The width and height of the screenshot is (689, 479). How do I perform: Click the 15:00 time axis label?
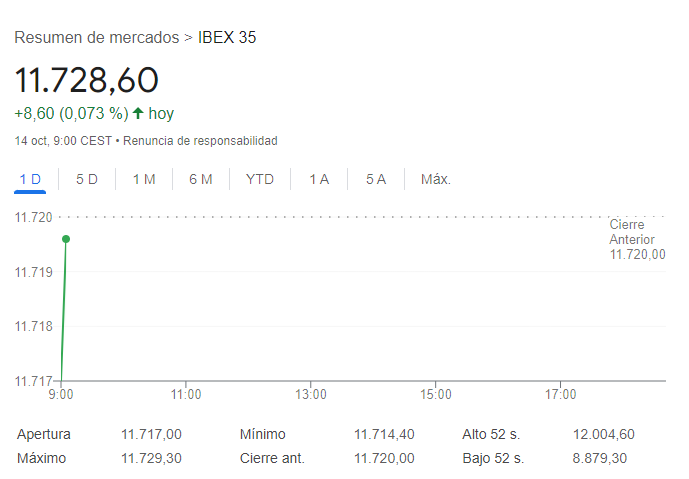(x=436, y=395)
